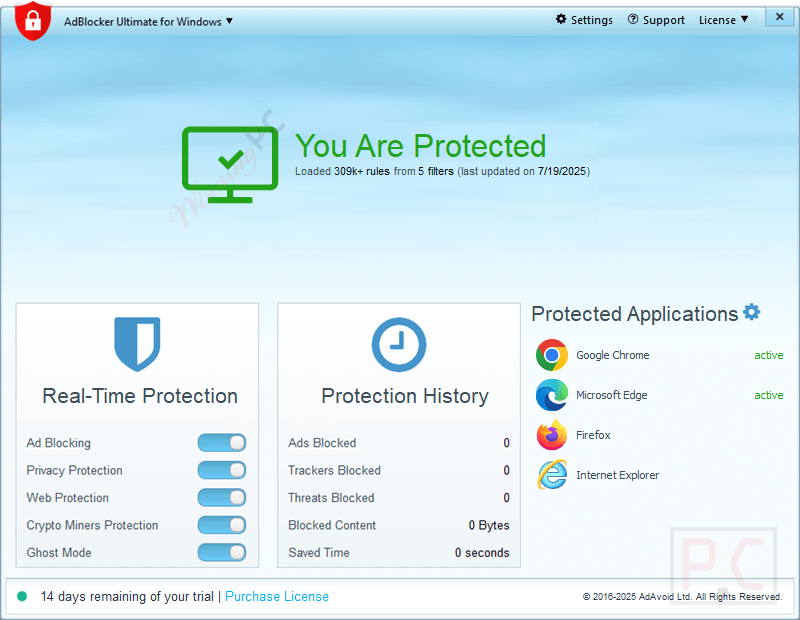The height and width of the screenshot is (620, 800).
Task: Click the Internet Explorer icon
Action: tap(552, 475)
